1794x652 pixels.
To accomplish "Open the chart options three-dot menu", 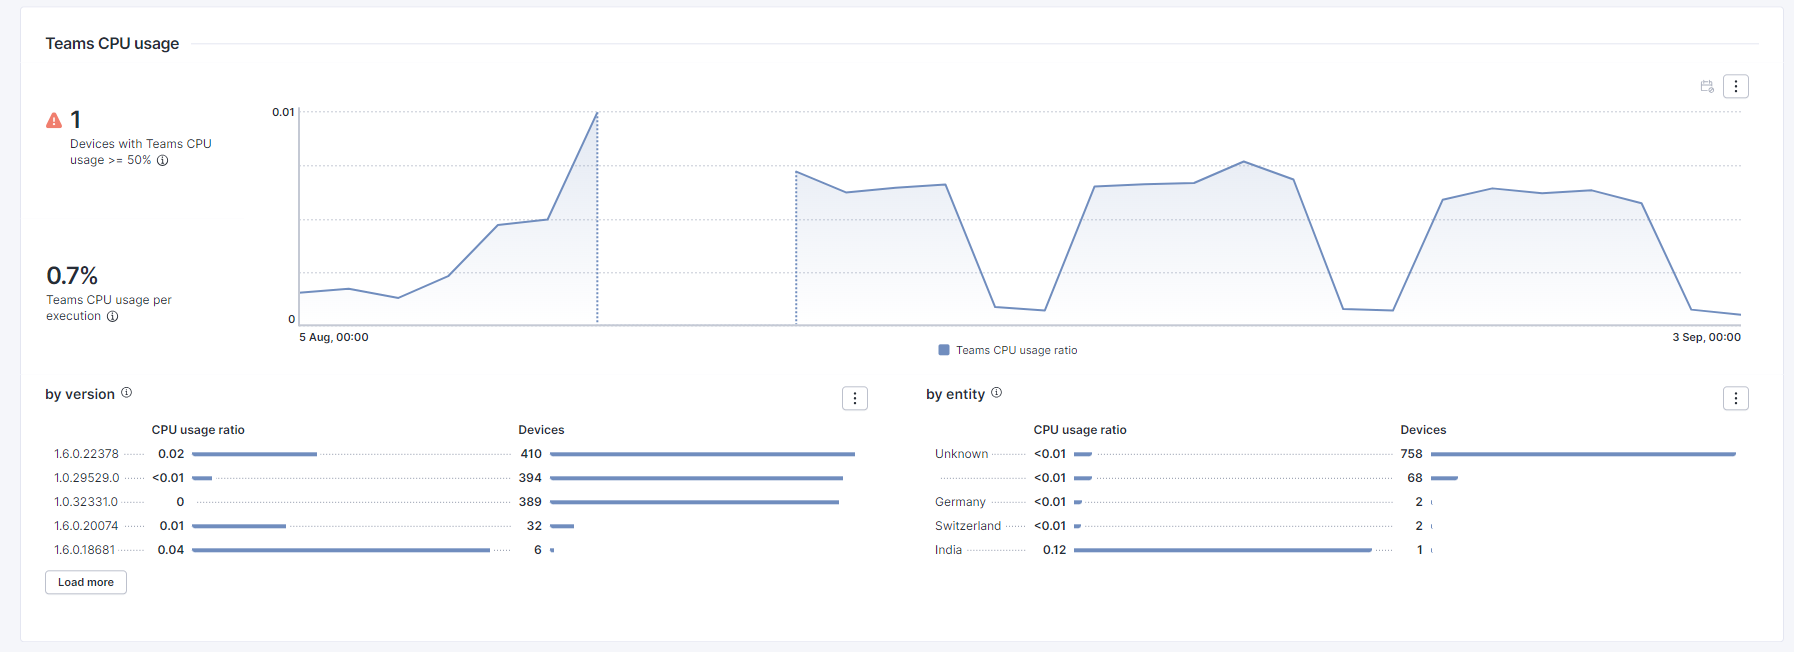I will 1736,86.
